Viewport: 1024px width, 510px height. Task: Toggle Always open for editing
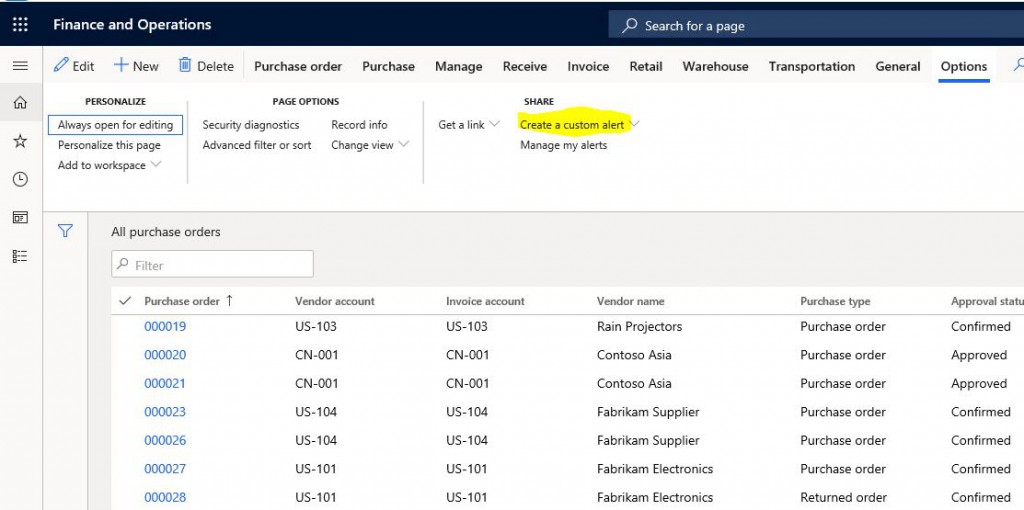[115, 125]
